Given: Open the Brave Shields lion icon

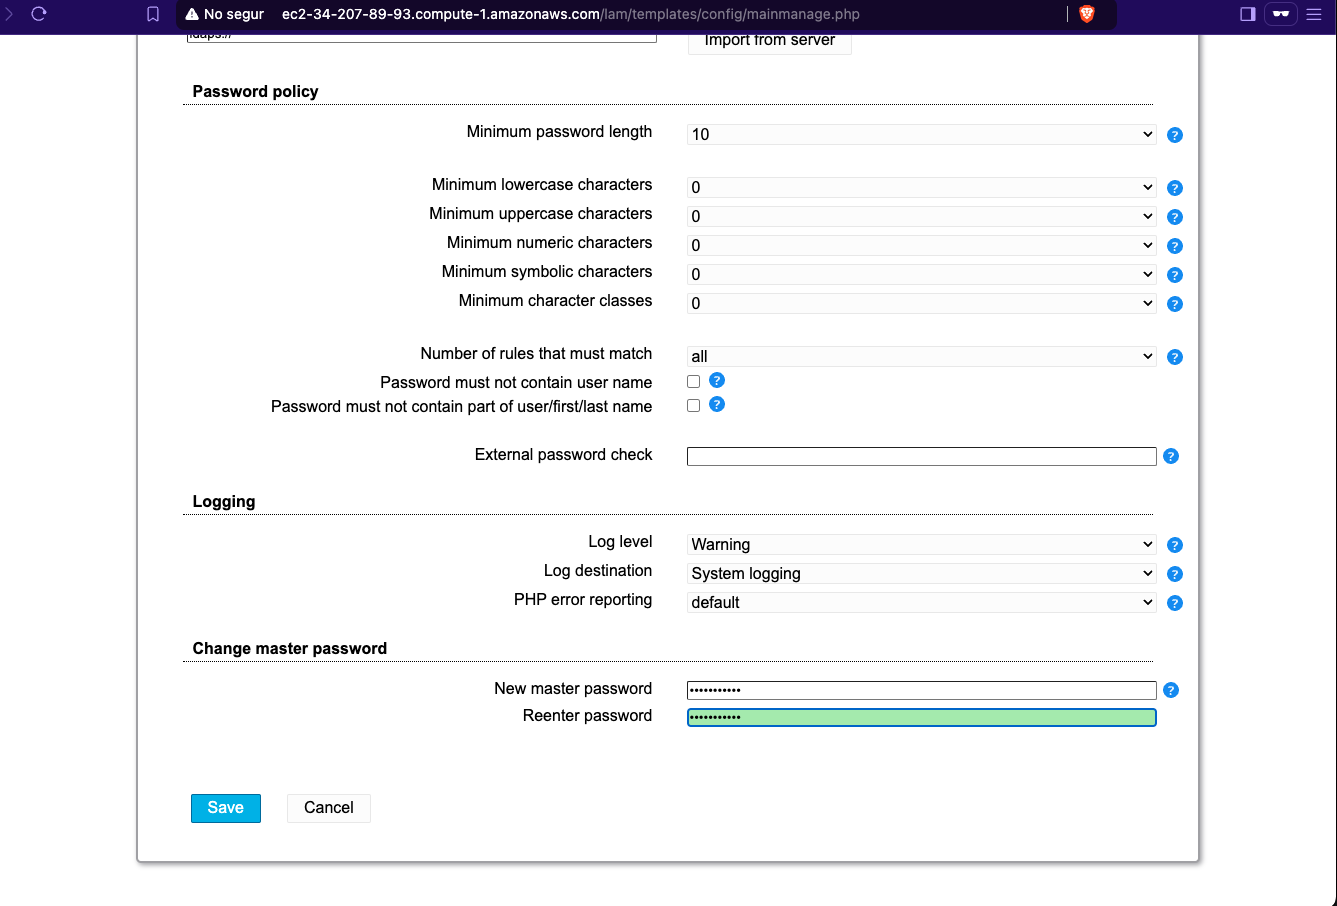Looking at the screenshot, I should click(x=1087, y=14).
